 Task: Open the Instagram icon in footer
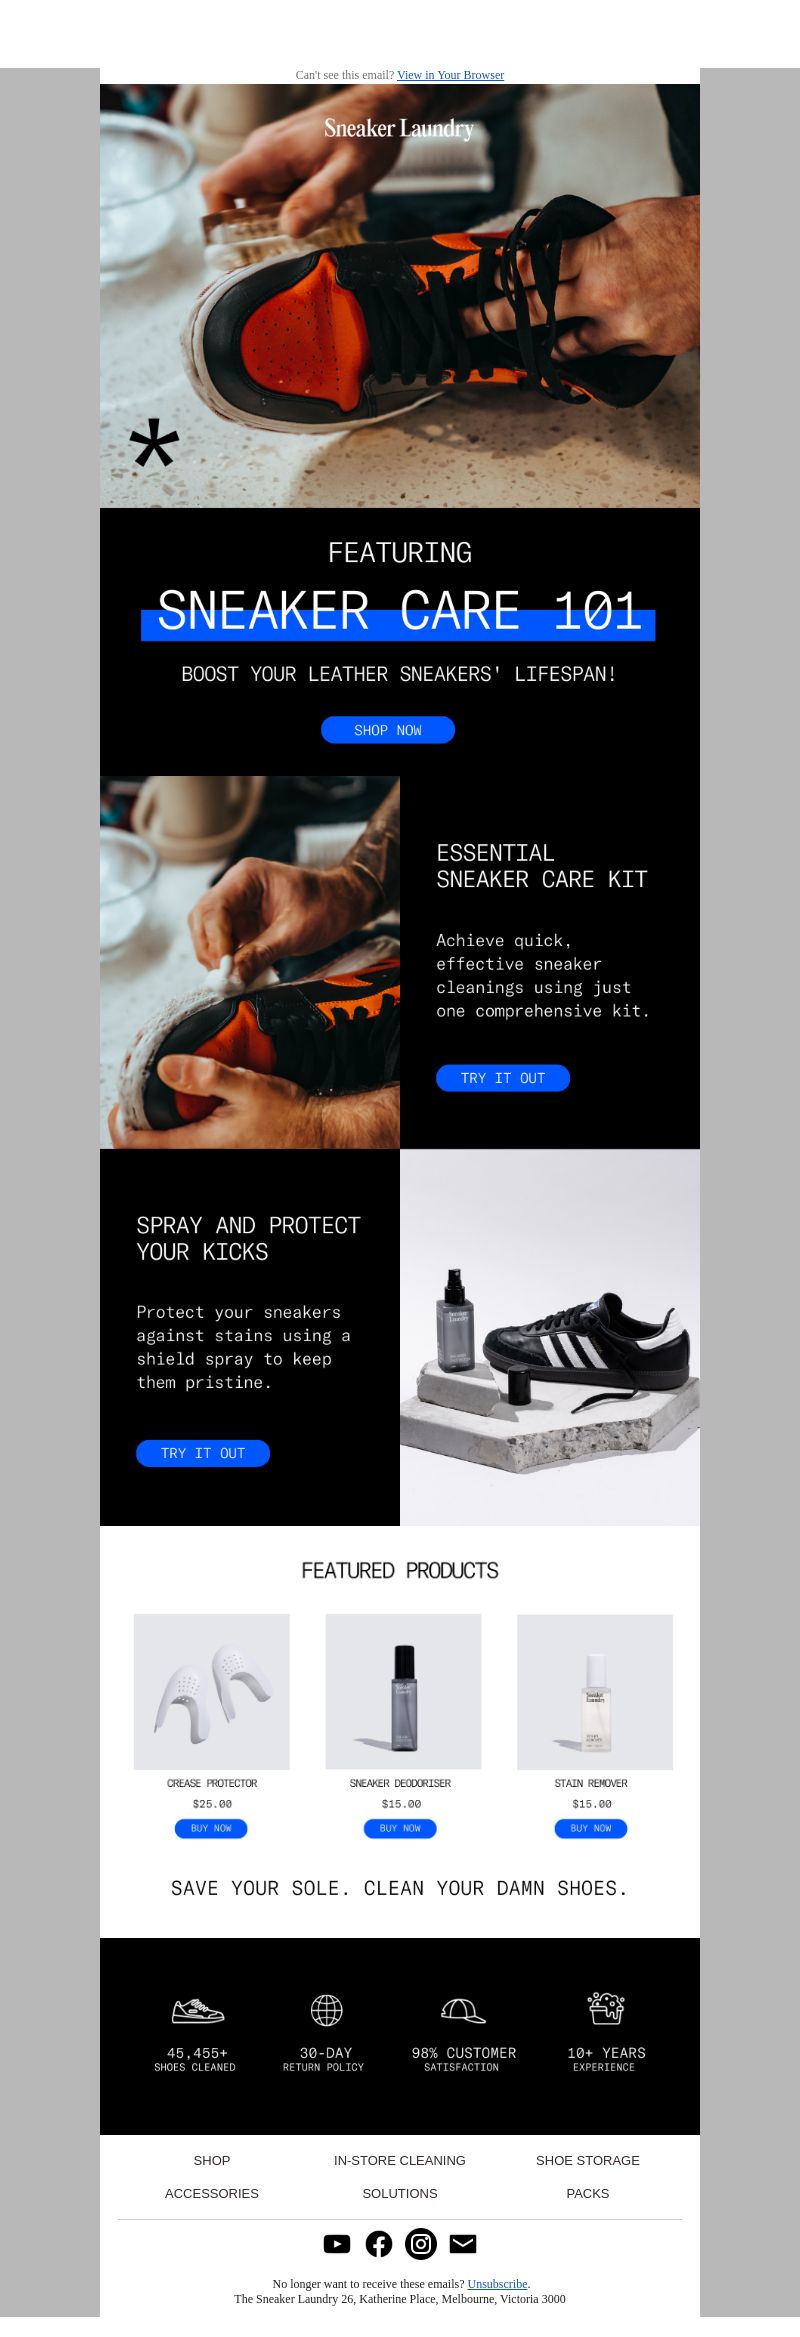421,2244
